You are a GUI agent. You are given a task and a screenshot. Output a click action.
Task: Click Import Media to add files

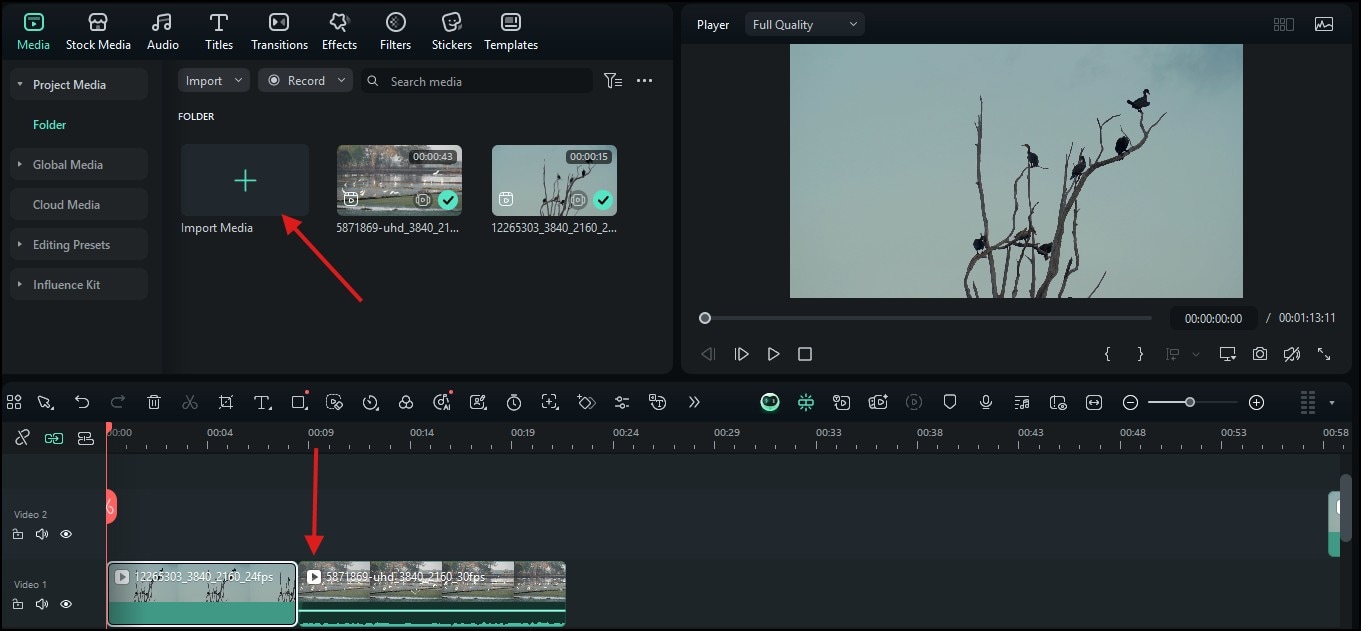[x=244, y=181]
